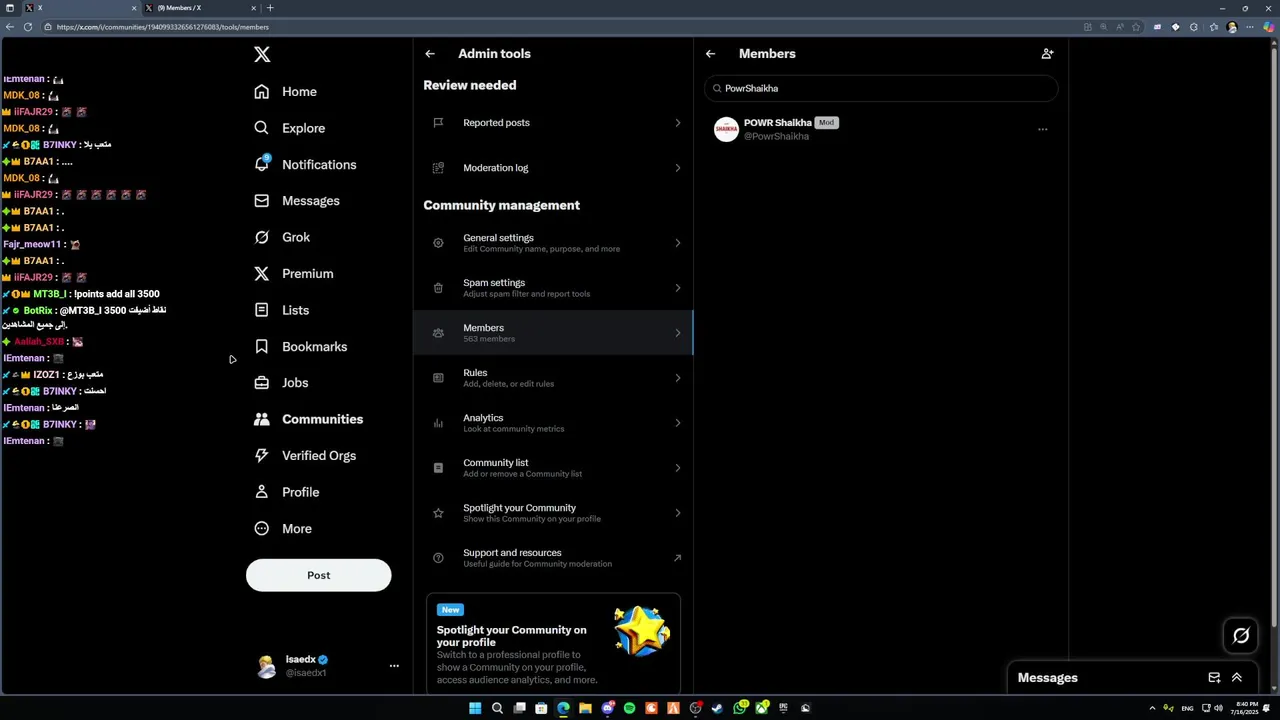Open the Windows Start menu
This screenshot has height=720, width=1280.
pyautogui.click(x=475, y=708)
